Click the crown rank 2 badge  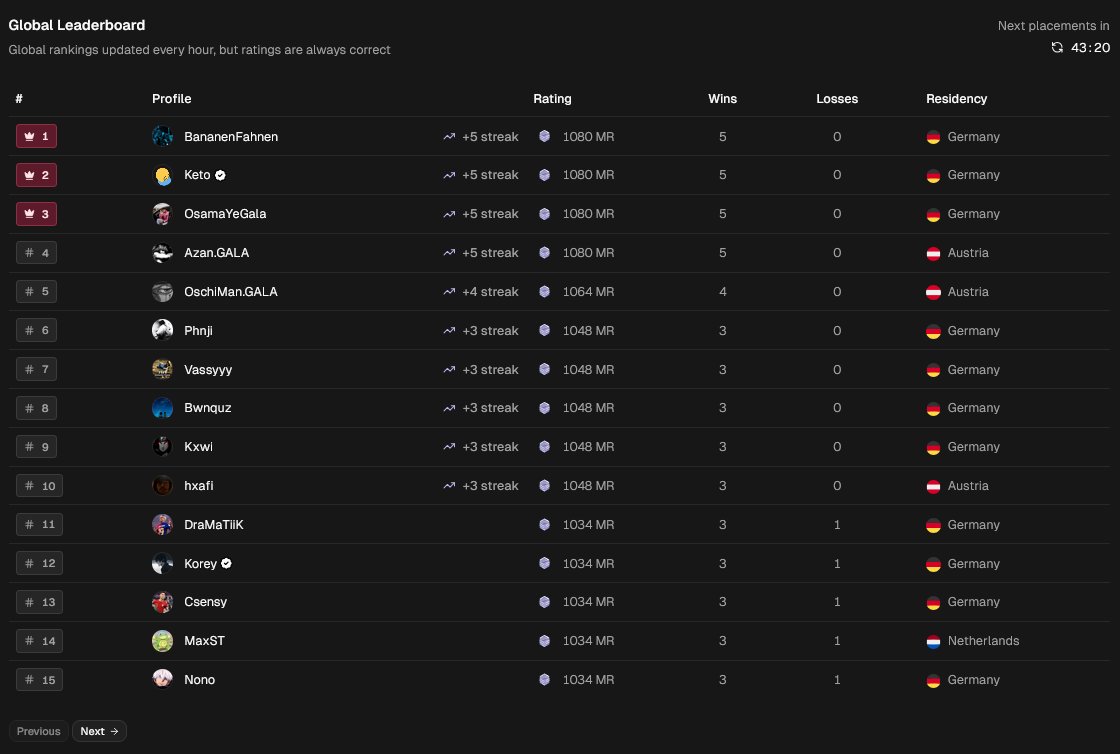(36, 175)
